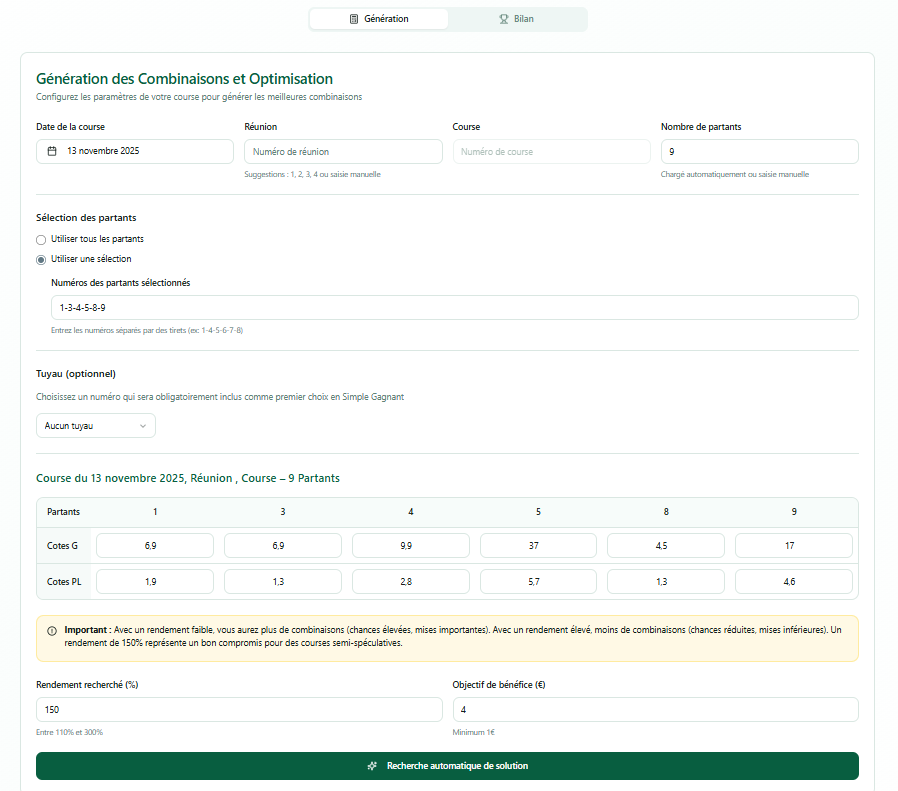Screen dimensions: 898x791
Task: Click the Bilan tab trophy icon
Action: click(x=504, y=19)
